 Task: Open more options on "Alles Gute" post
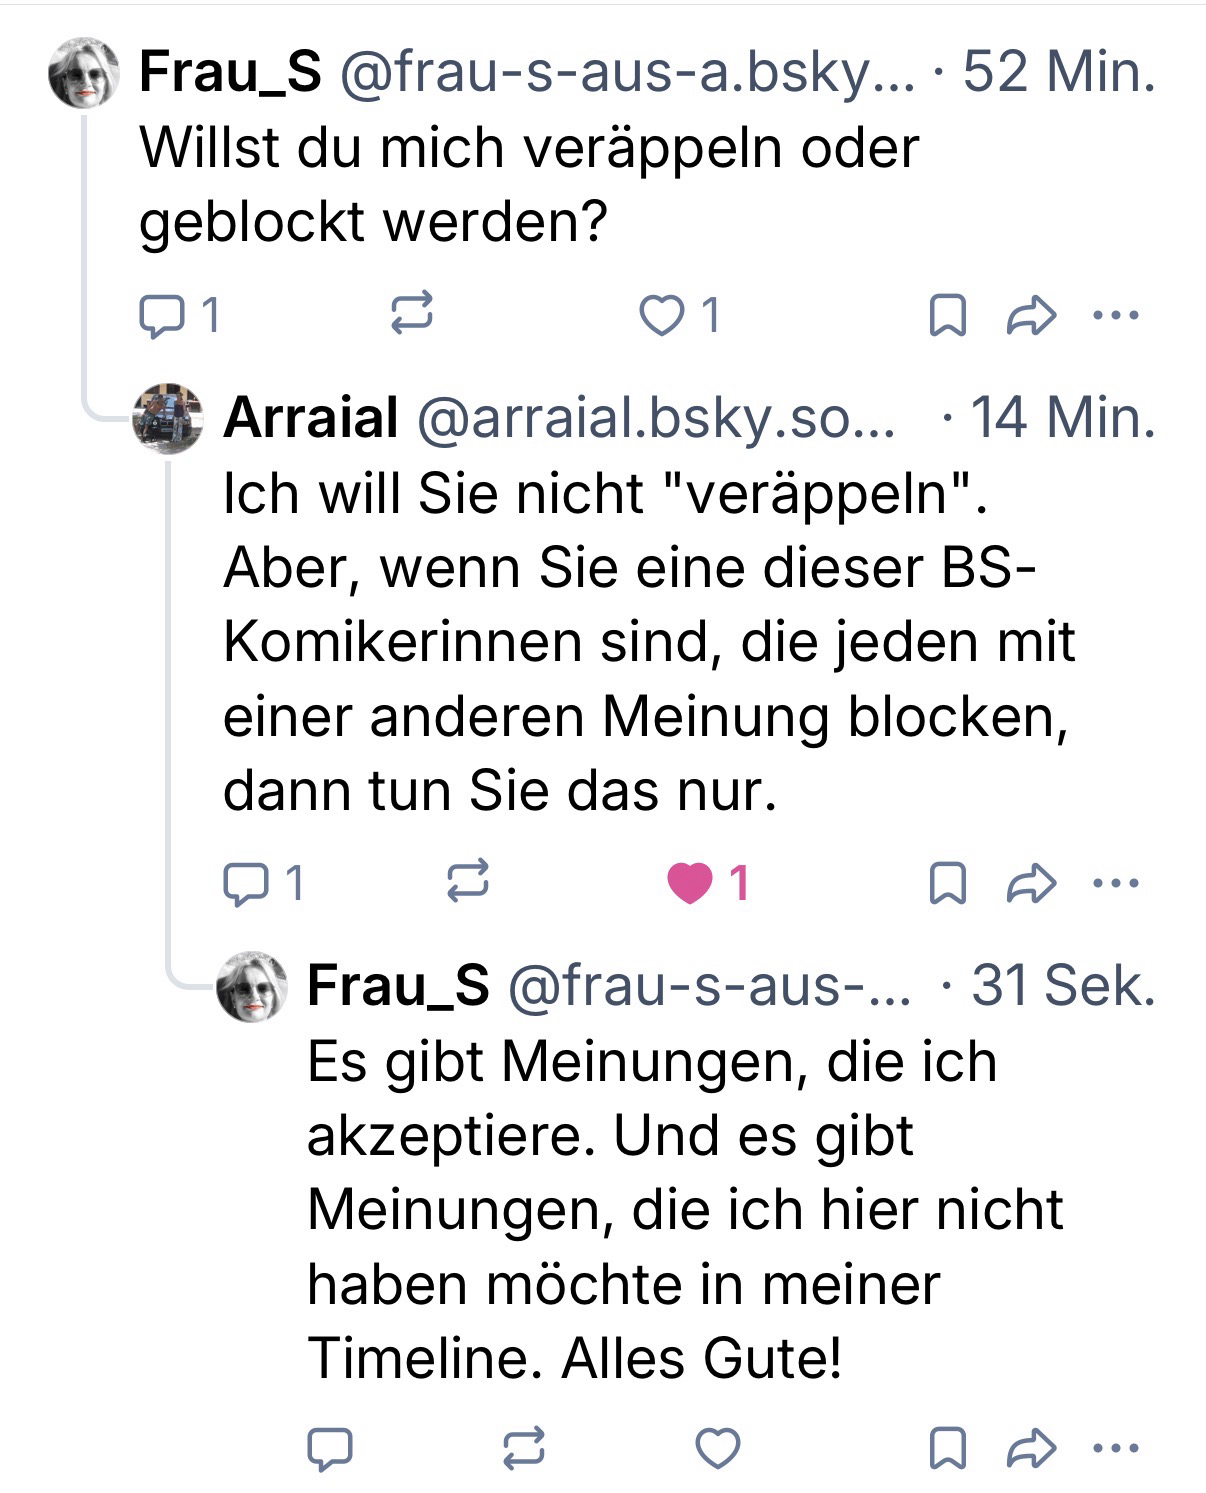(x=1116, y=1448)
